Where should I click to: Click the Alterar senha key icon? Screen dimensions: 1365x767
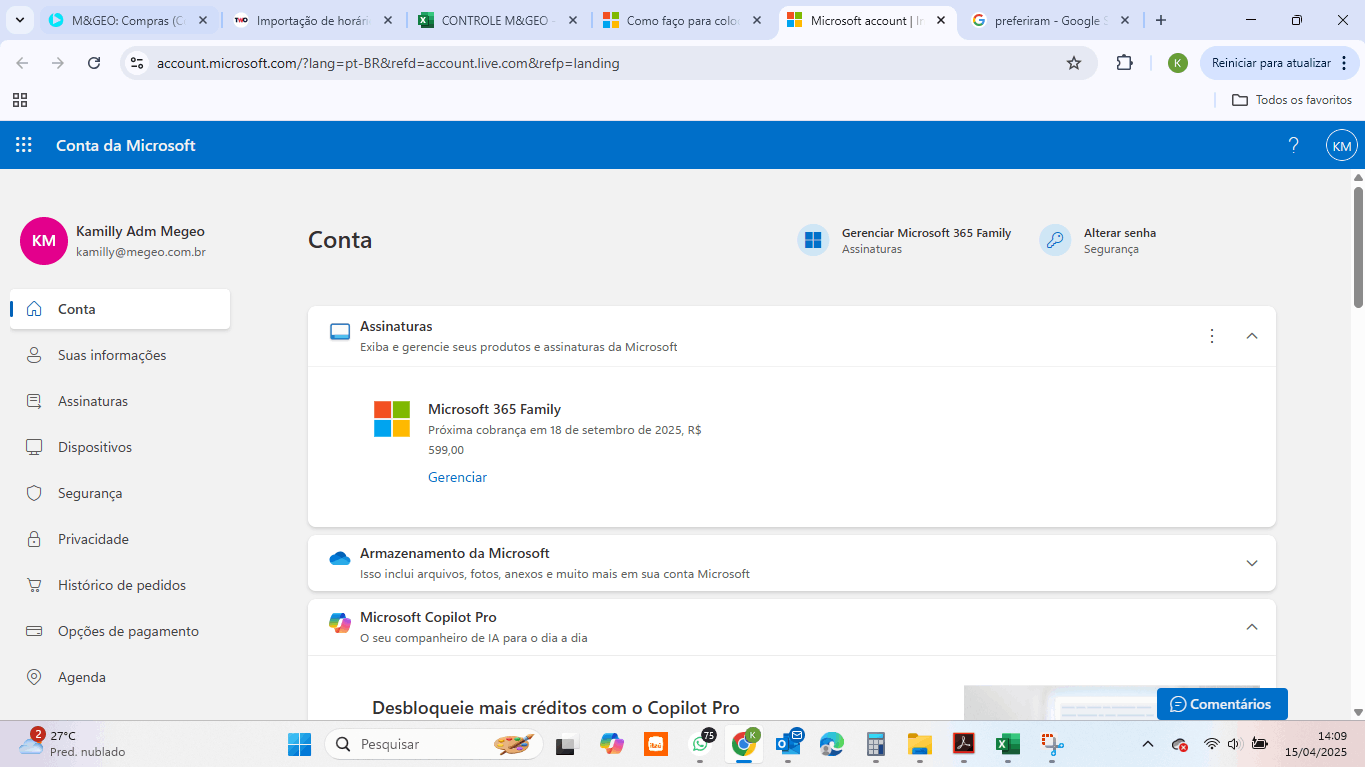[x=1055, y=240]
